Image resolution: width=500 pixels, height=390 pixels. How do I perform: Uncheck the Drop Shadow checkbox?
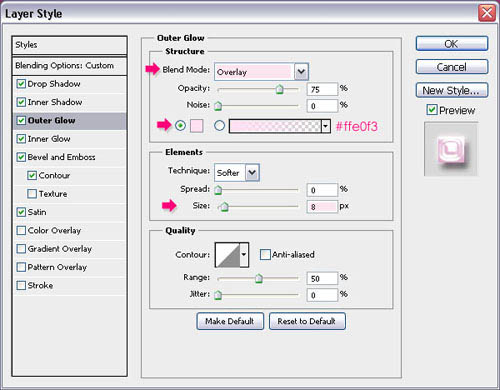21,84
